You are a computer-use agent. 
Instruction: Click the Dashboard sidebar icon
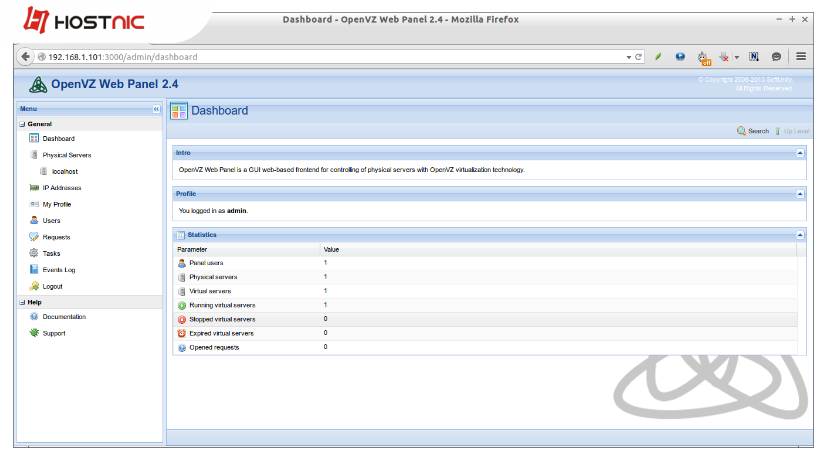point(34,138)
